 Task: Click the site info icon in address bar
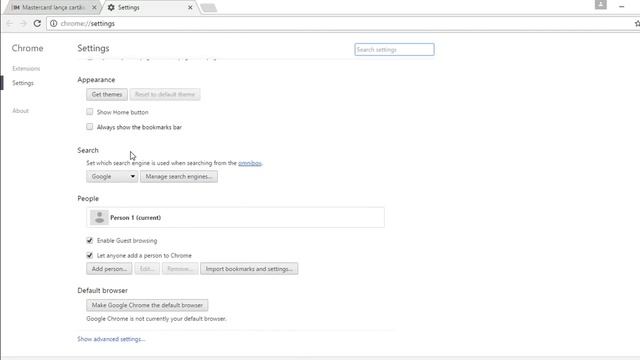(x=53, y=24)
